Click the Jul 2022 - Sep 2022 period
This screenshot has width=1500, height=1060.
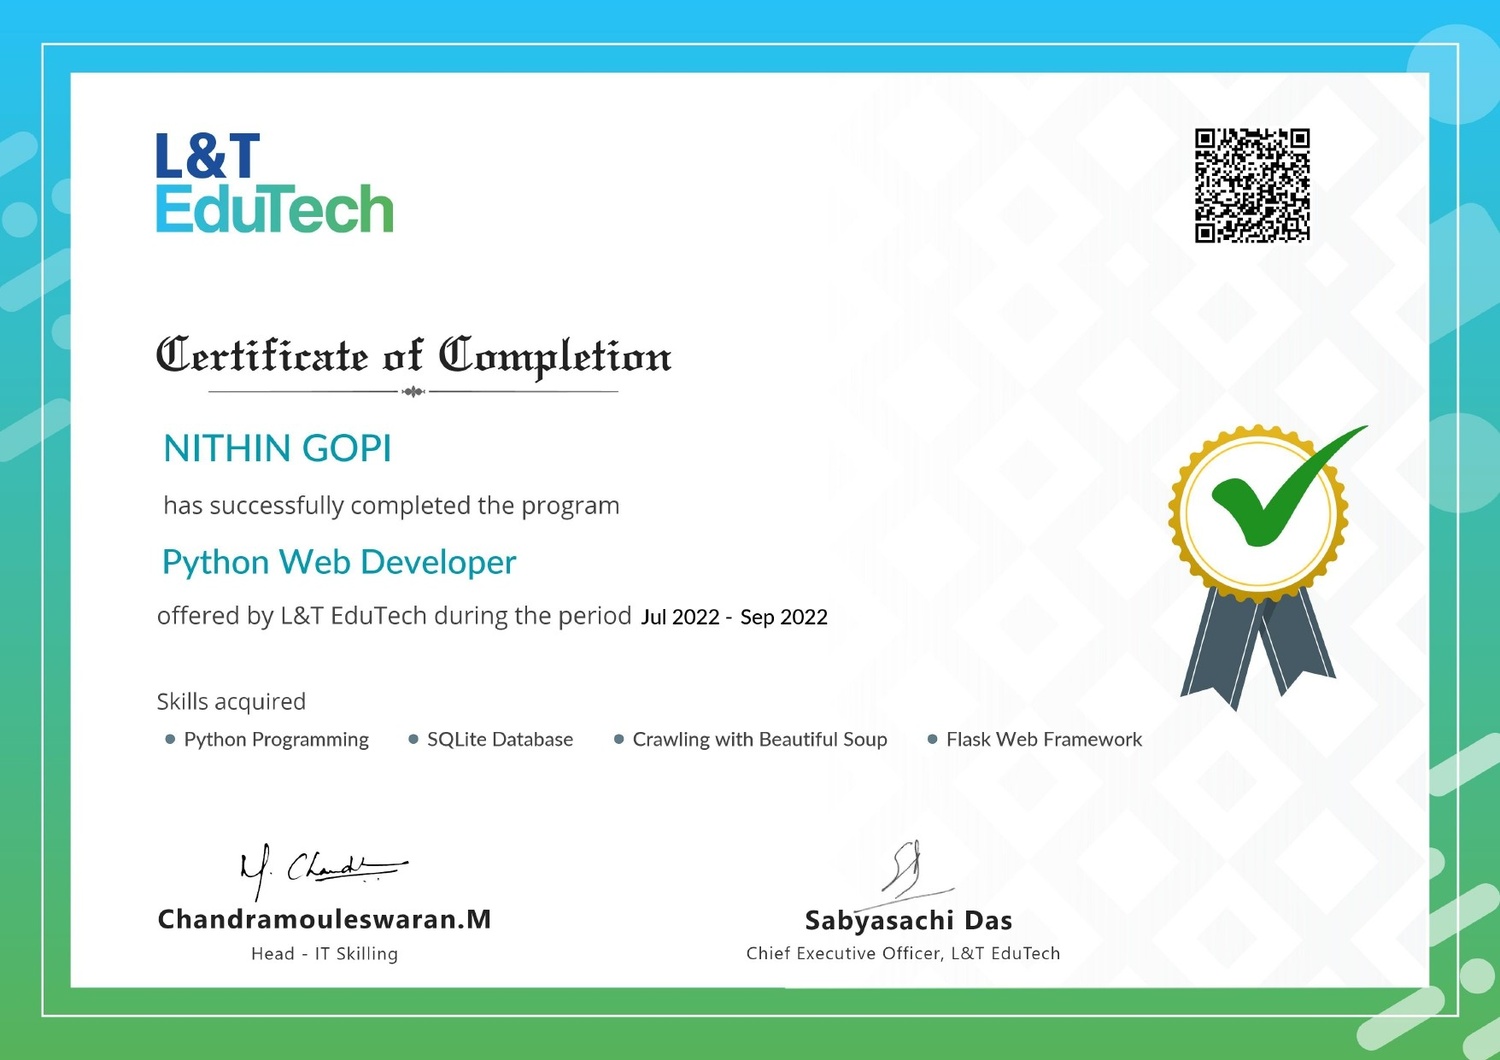[734, 617]
